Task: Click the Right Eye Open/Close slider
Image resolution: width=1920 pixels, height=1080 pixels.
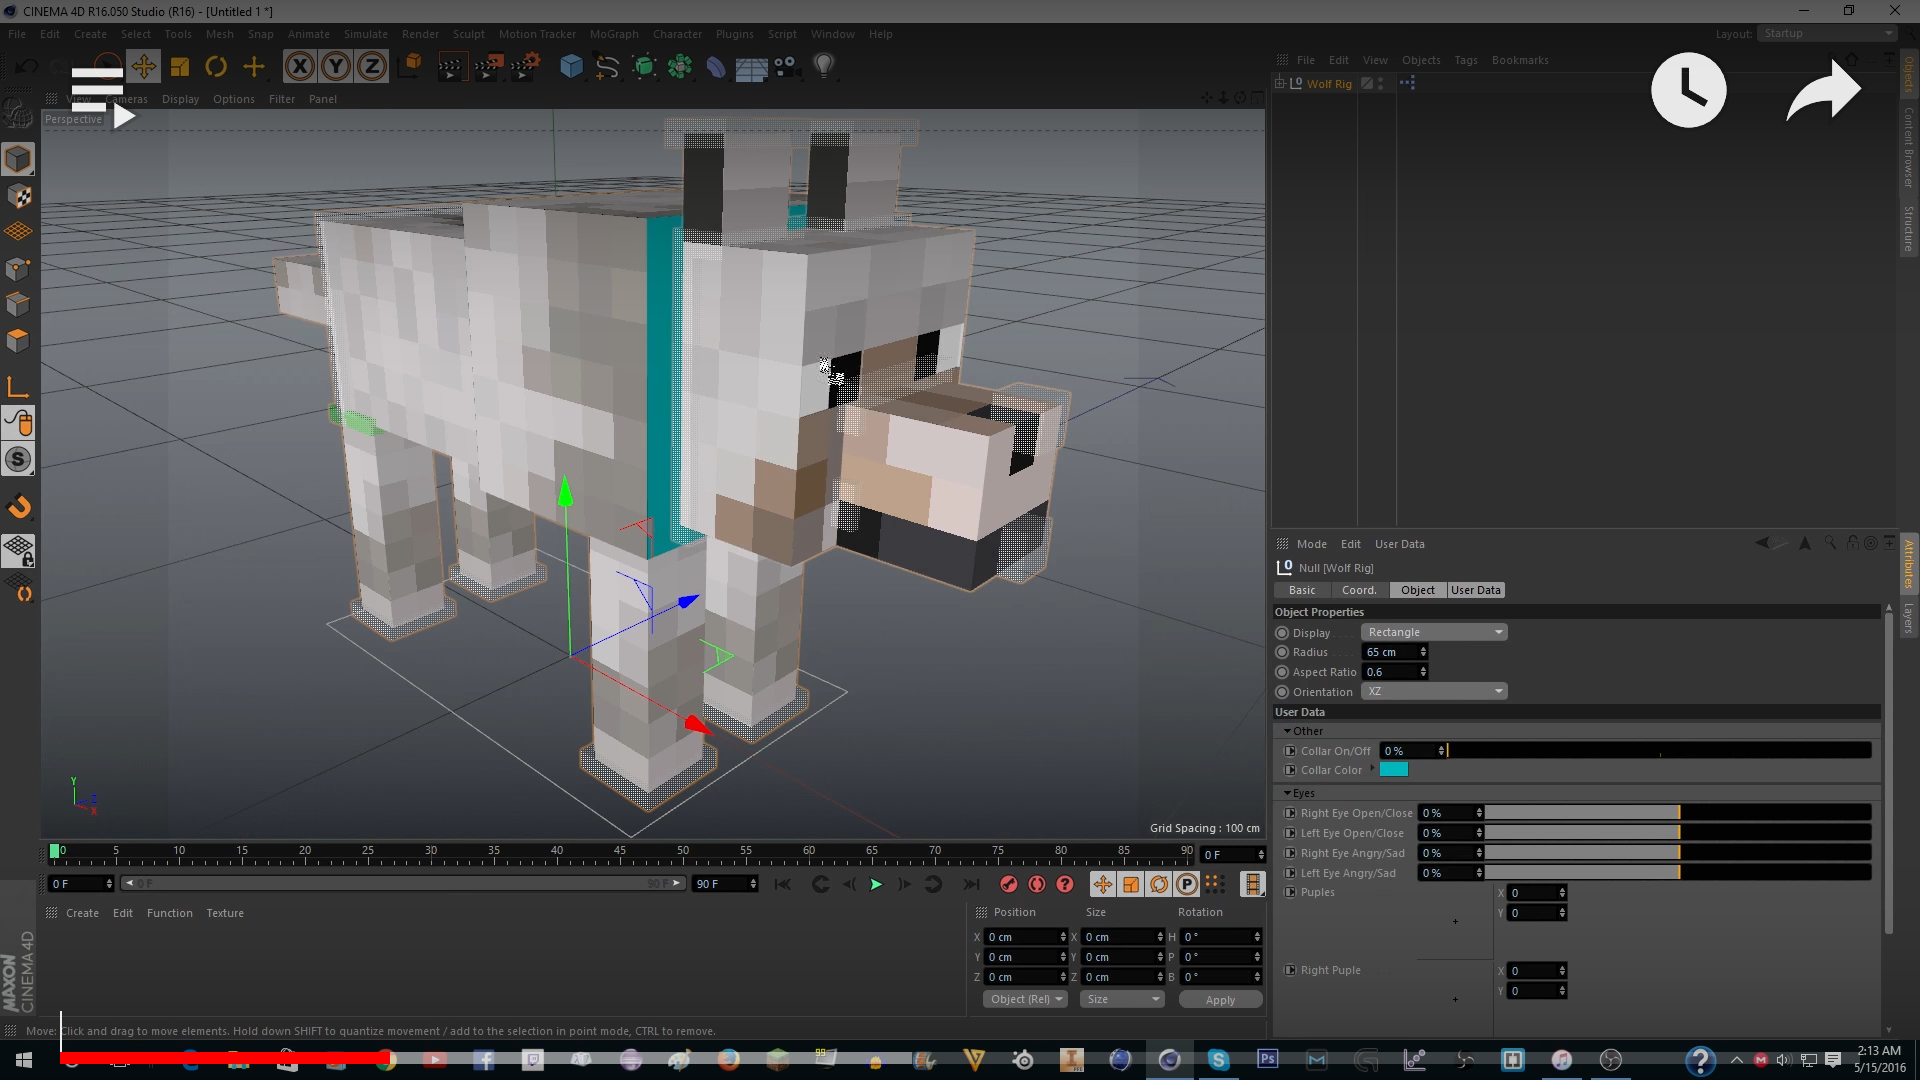Action: point(1677,813)
